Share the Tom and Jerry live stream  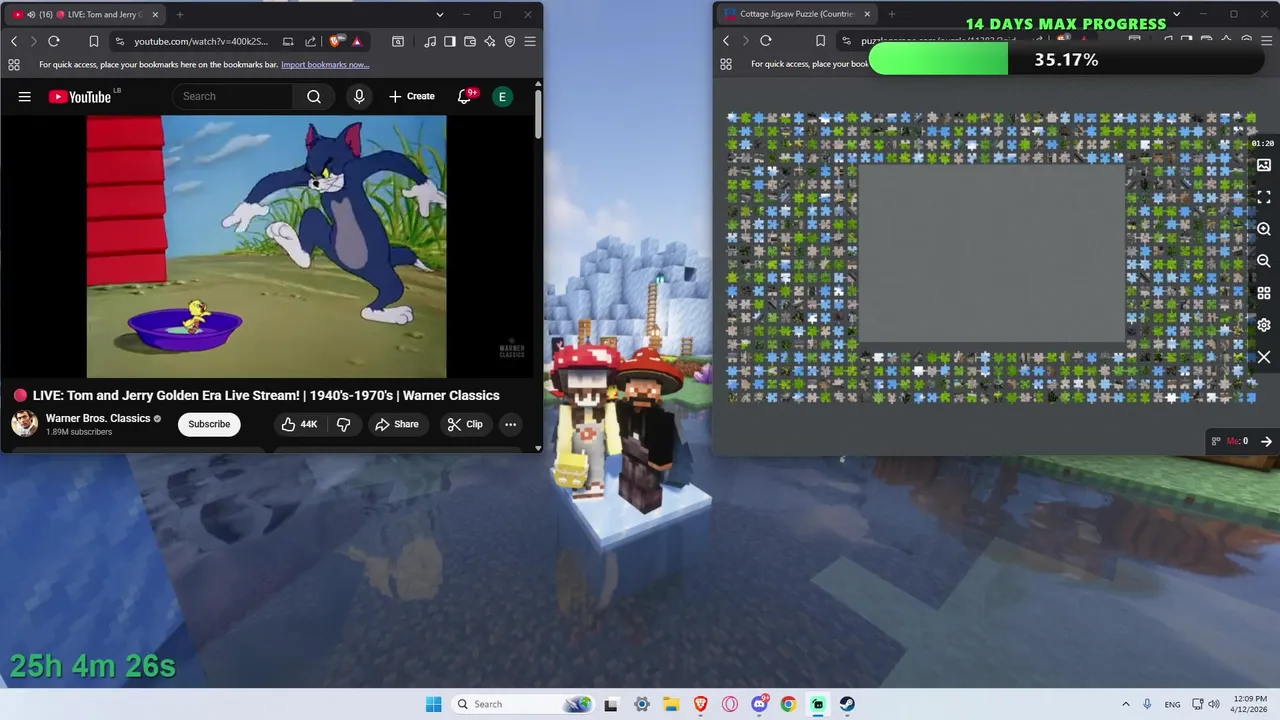397,424
